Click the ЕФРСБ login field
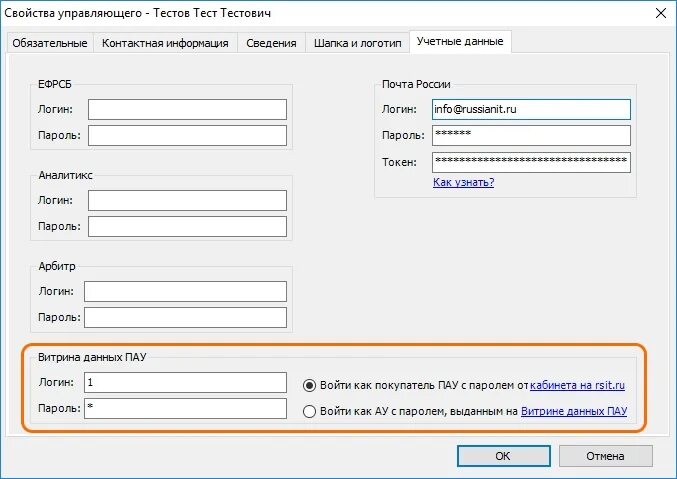The image size is (677, 479). pos(187,109)
